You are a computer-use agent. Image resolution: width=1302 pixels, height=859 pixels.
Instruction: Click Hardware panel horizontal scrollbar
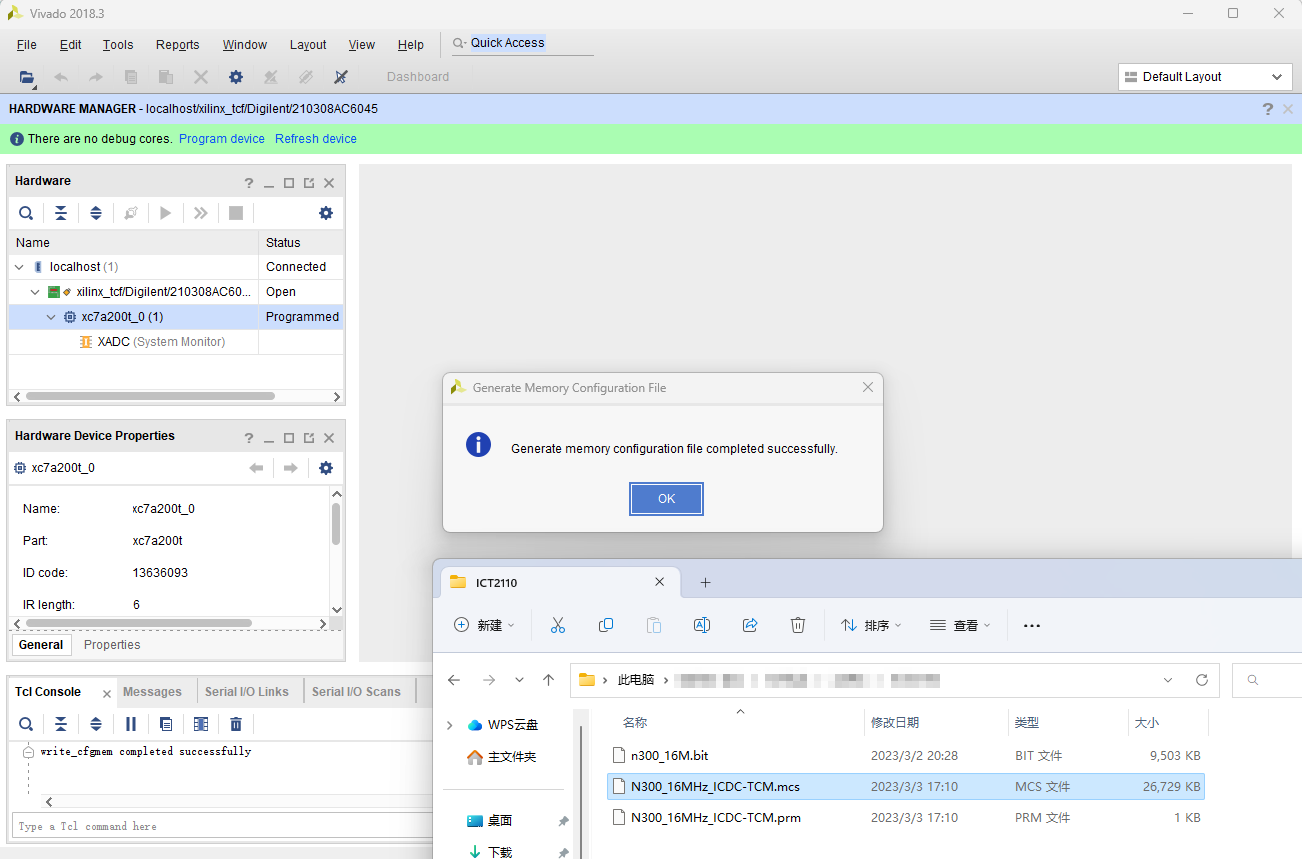pos(151,396)
